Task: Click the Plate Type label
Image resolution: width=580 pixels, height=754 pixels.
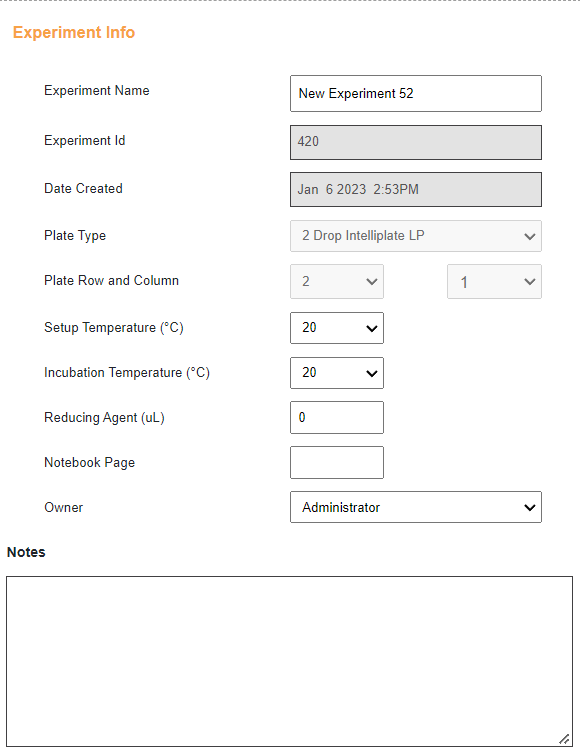Action: [75, 236]
